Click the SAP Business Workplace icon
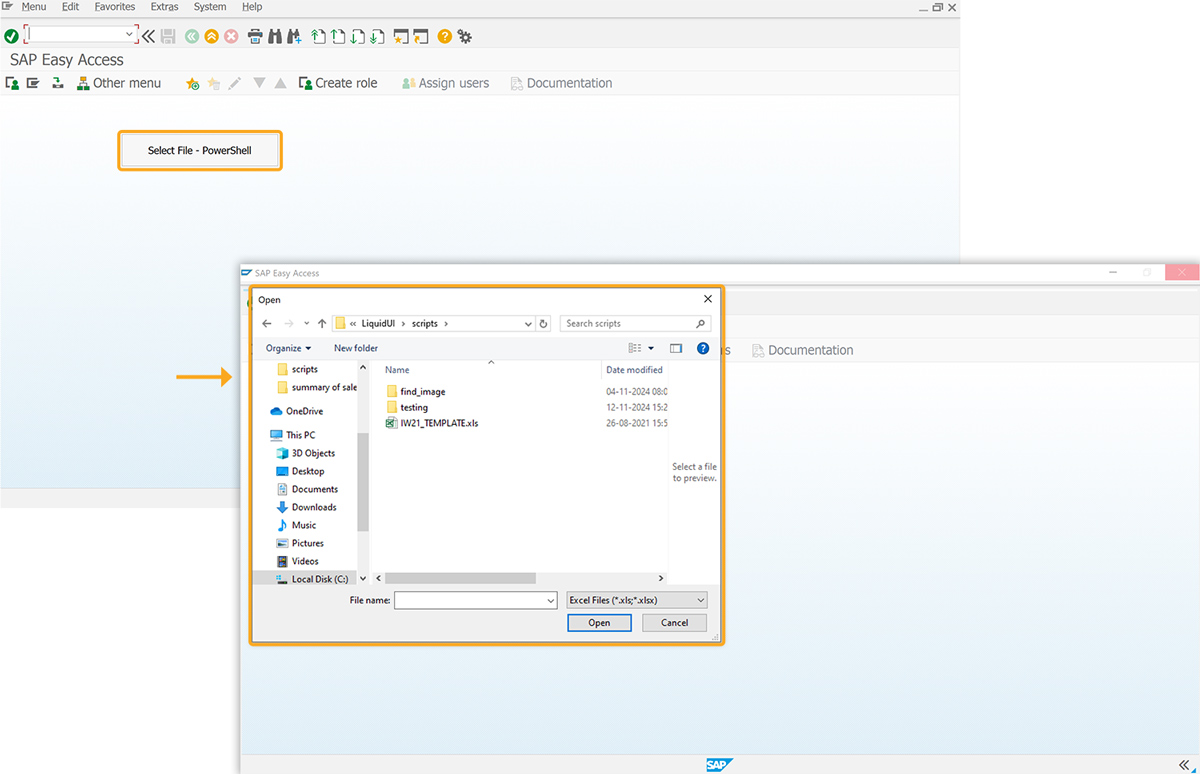1200x774 pixels. (58, 83)
